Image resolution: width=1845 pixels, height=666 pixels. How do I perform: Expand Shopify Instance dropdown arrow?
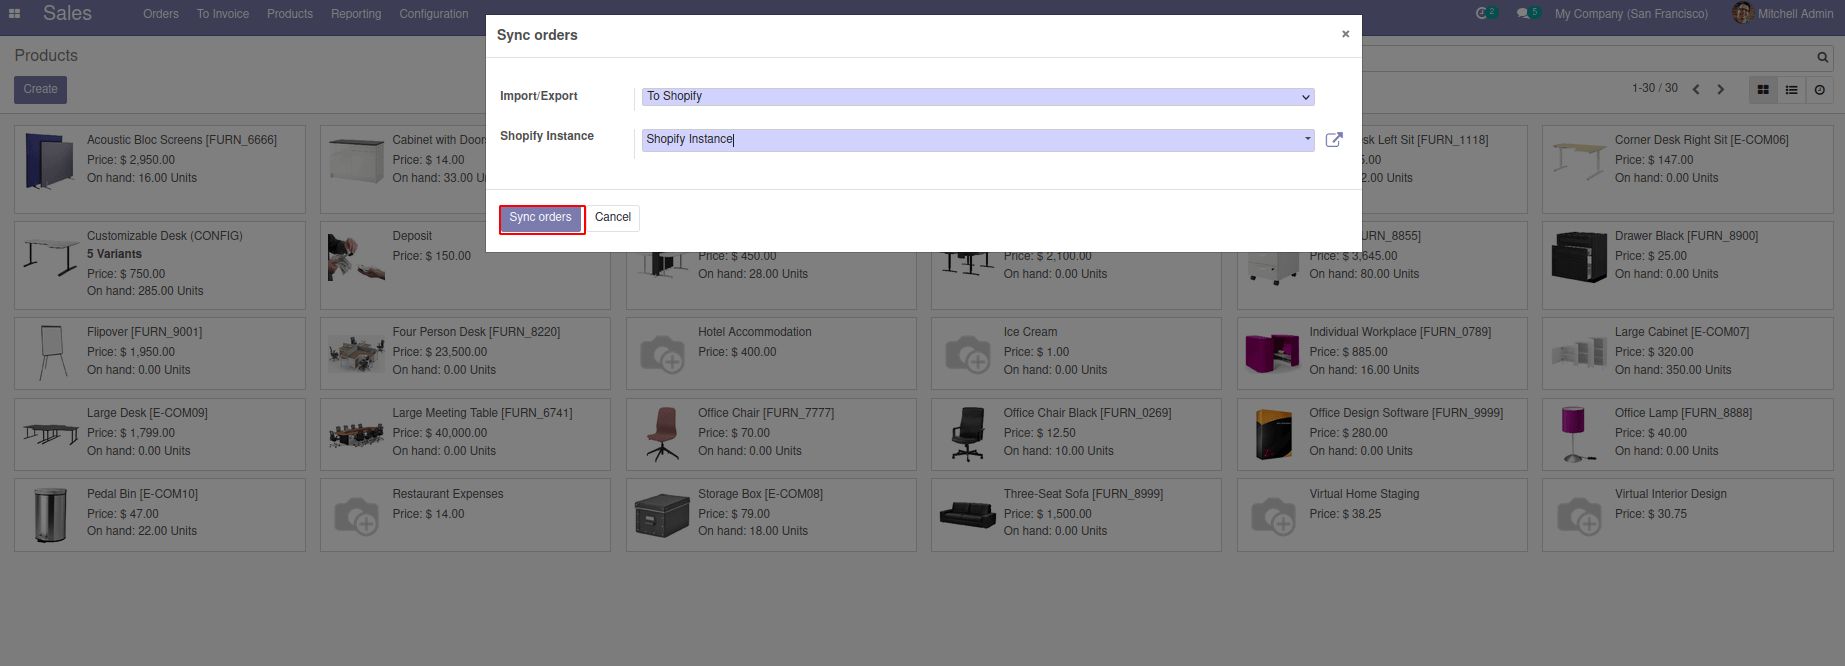click(1307, 139)
